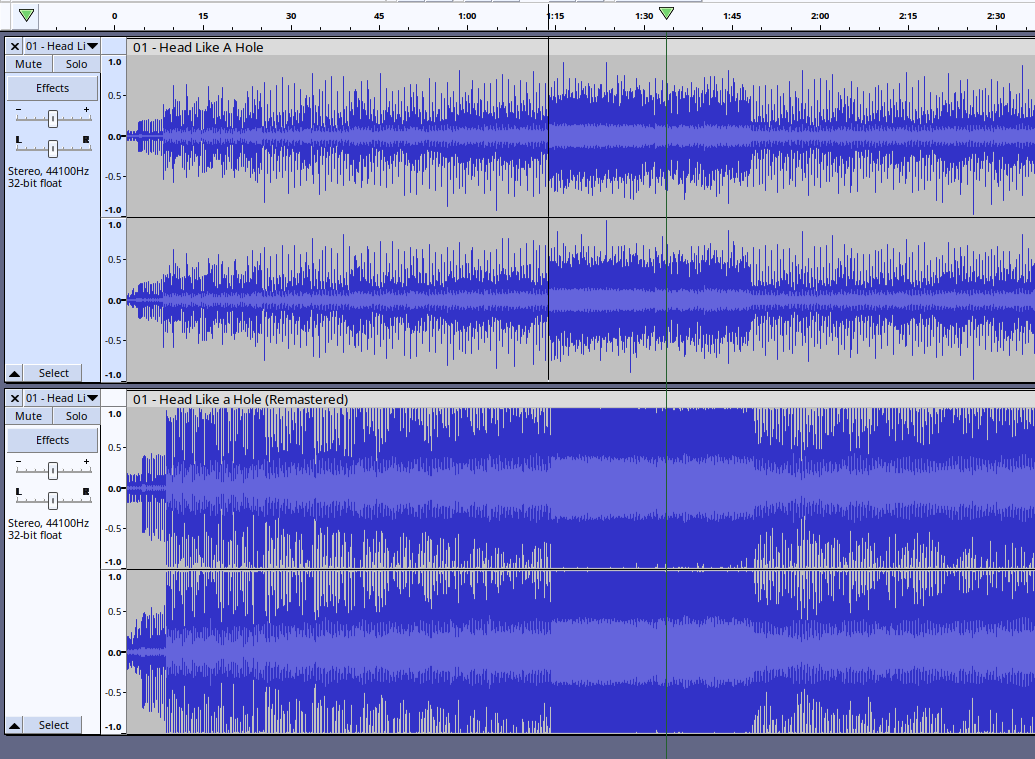Click the gain slider on the Remastered track

tap(53, 470)
